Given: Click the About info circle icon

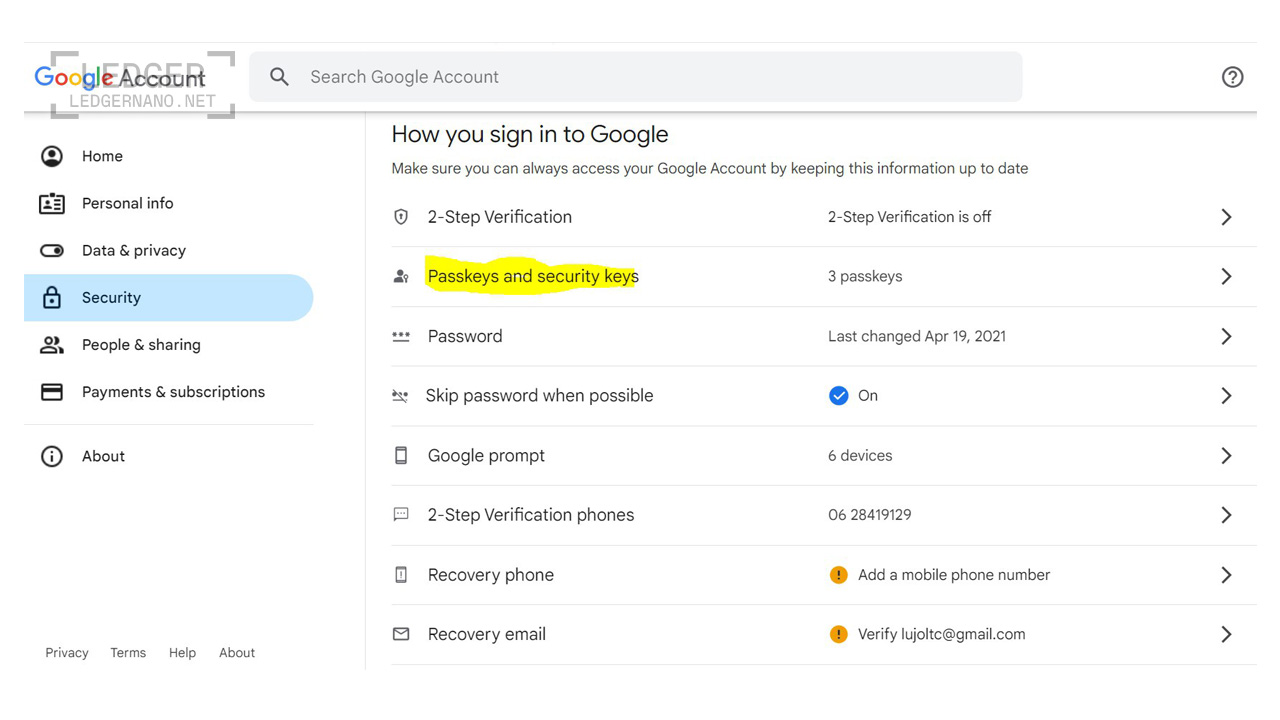Looking at the screenshot, I should tap(51, 456).
